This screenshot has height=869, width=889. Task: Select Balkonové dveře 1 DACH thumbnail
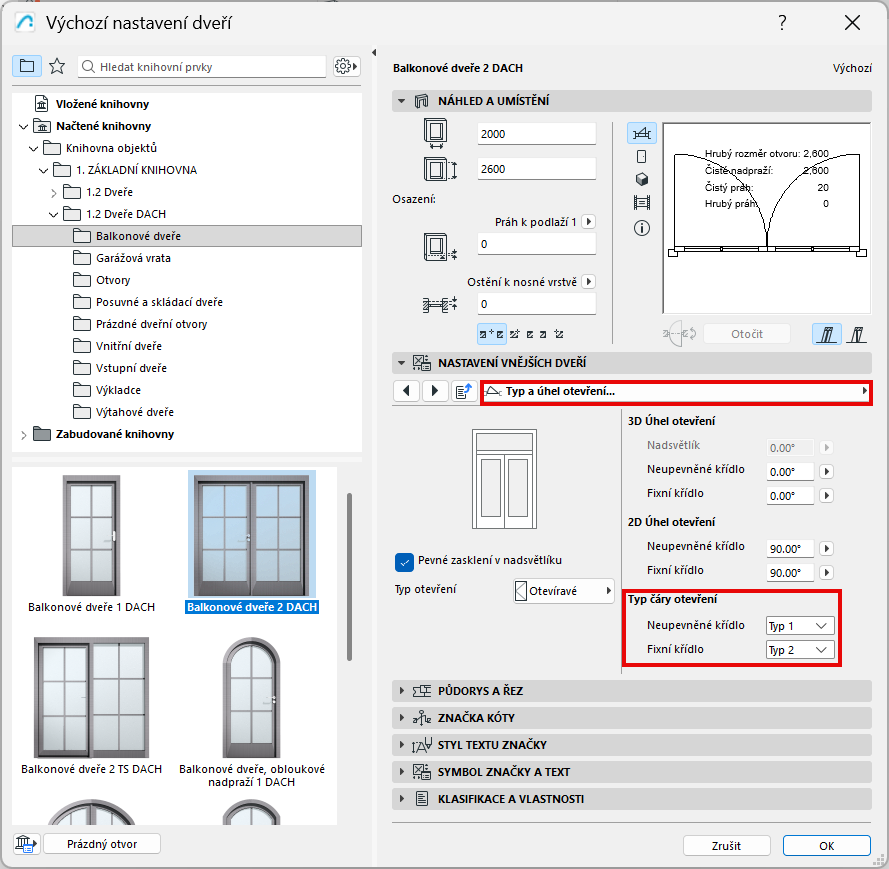(x=91, y=536)
